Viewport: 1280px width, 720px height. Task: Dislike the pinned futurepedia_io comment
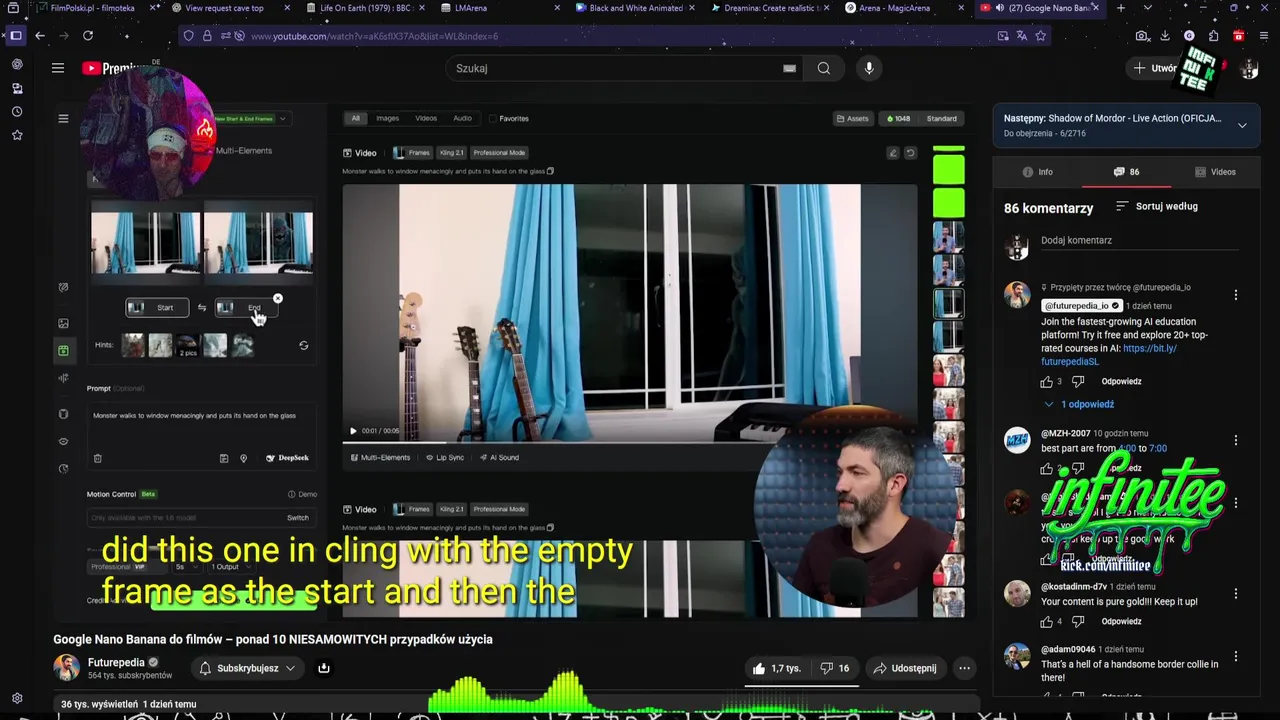(1078, 381)
